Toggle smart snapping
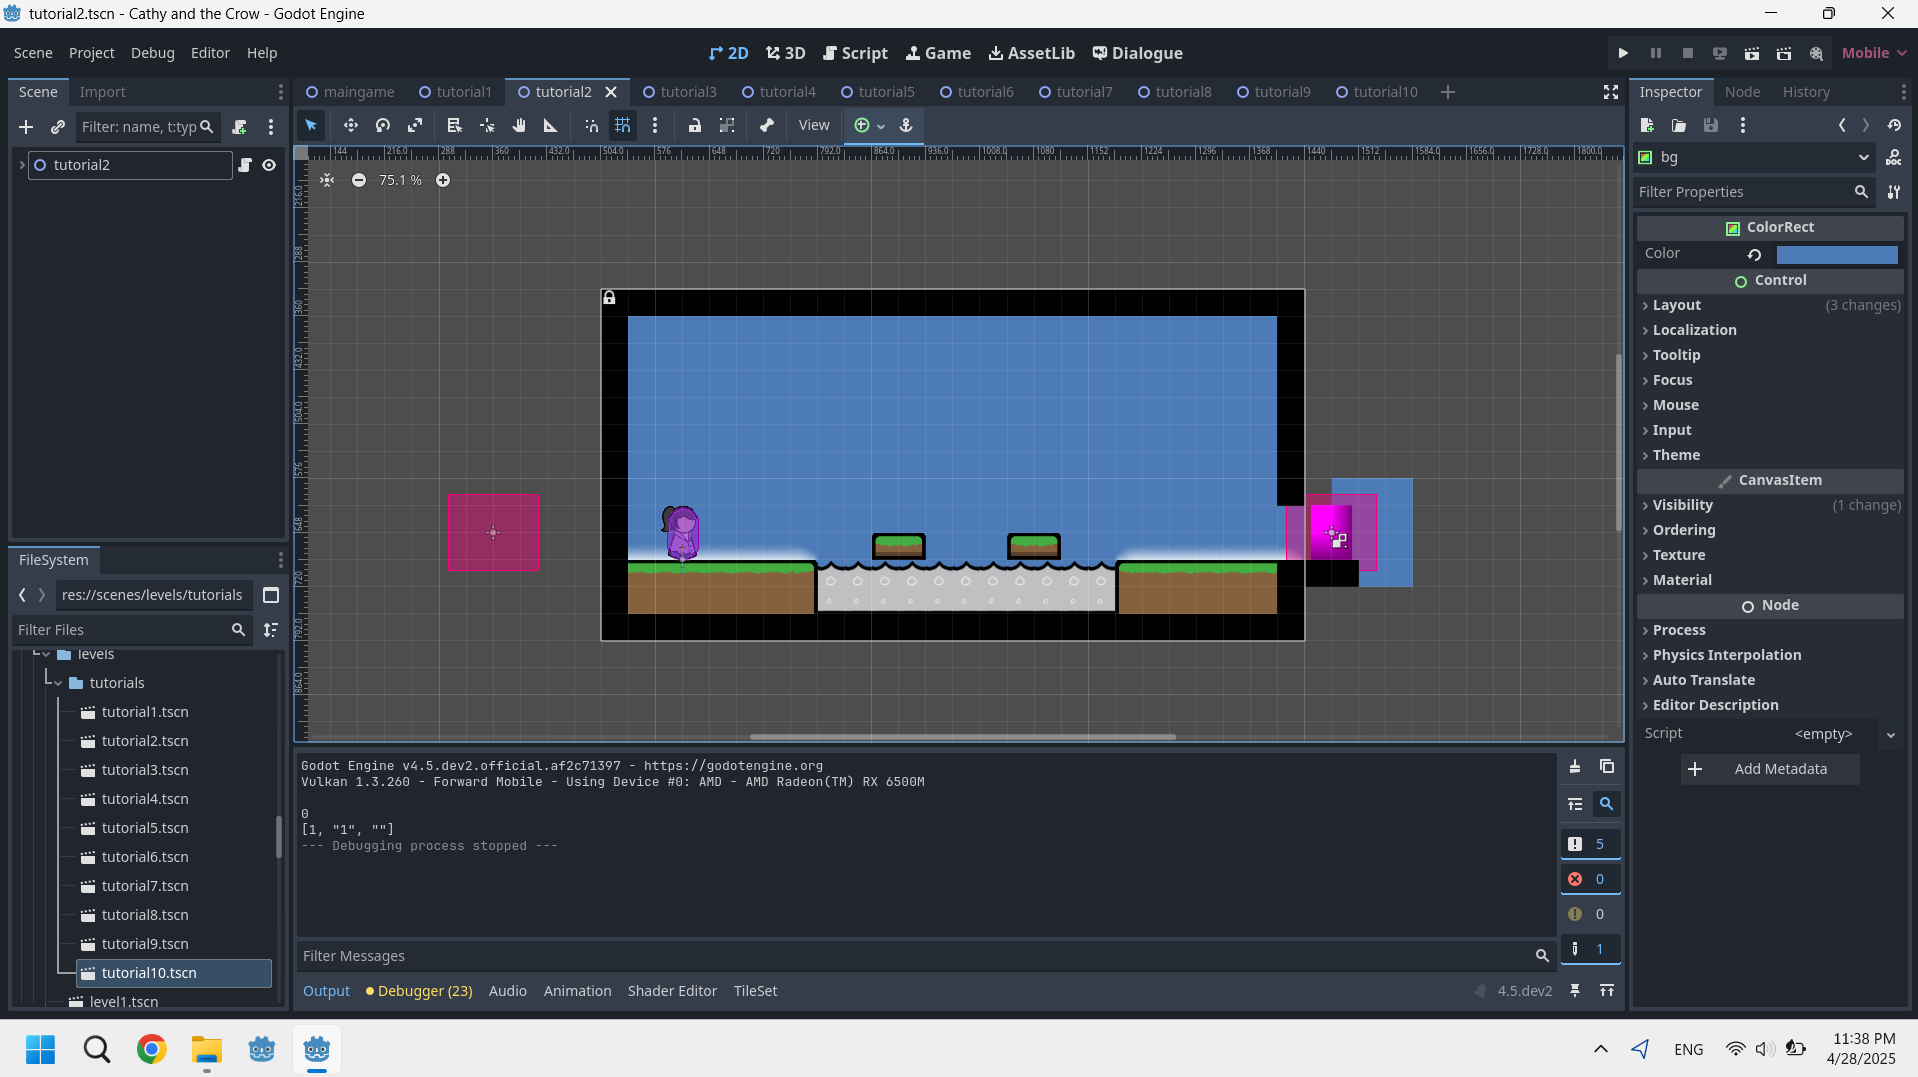 pyautogui.click(x=591, y=125)
